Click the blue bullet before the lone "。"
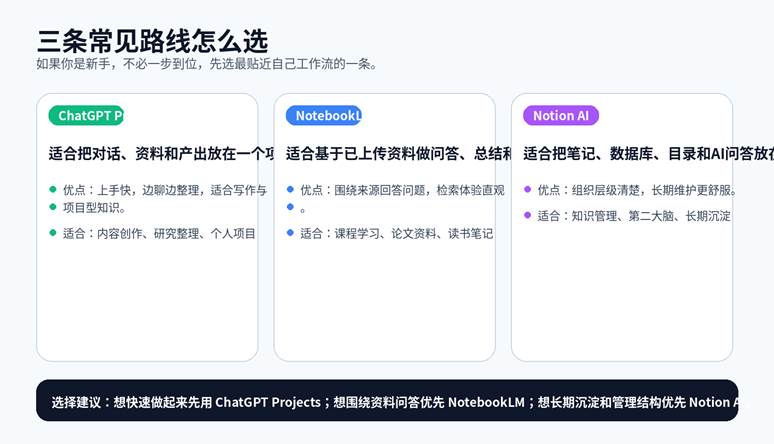This screenshot has width=774, height=444. [x=290, y=207]
